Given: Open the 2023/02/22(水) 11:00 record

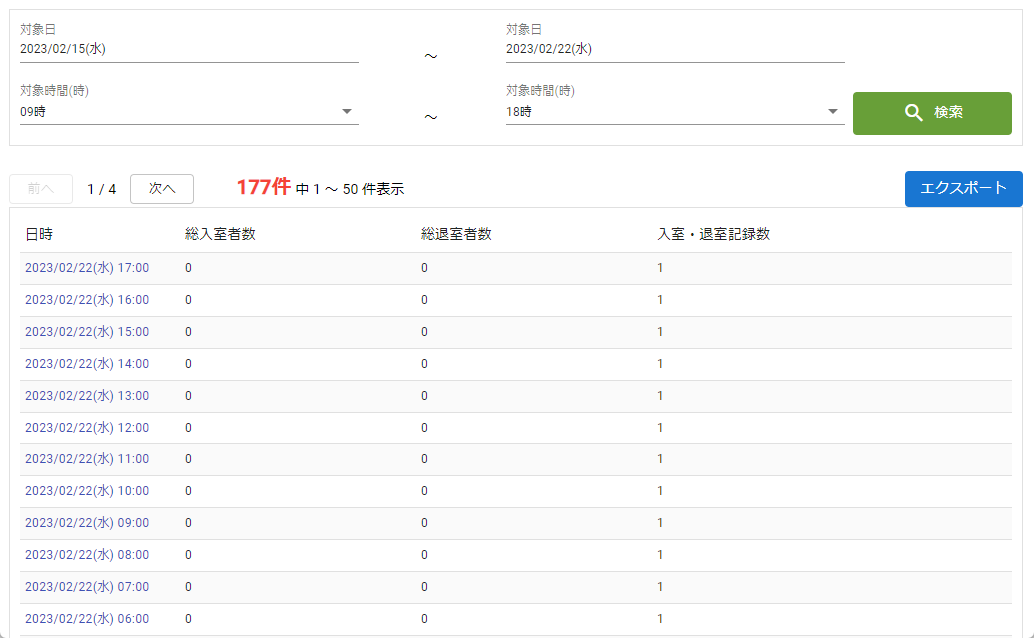Looking at the screenshot, I should [87, 459].
